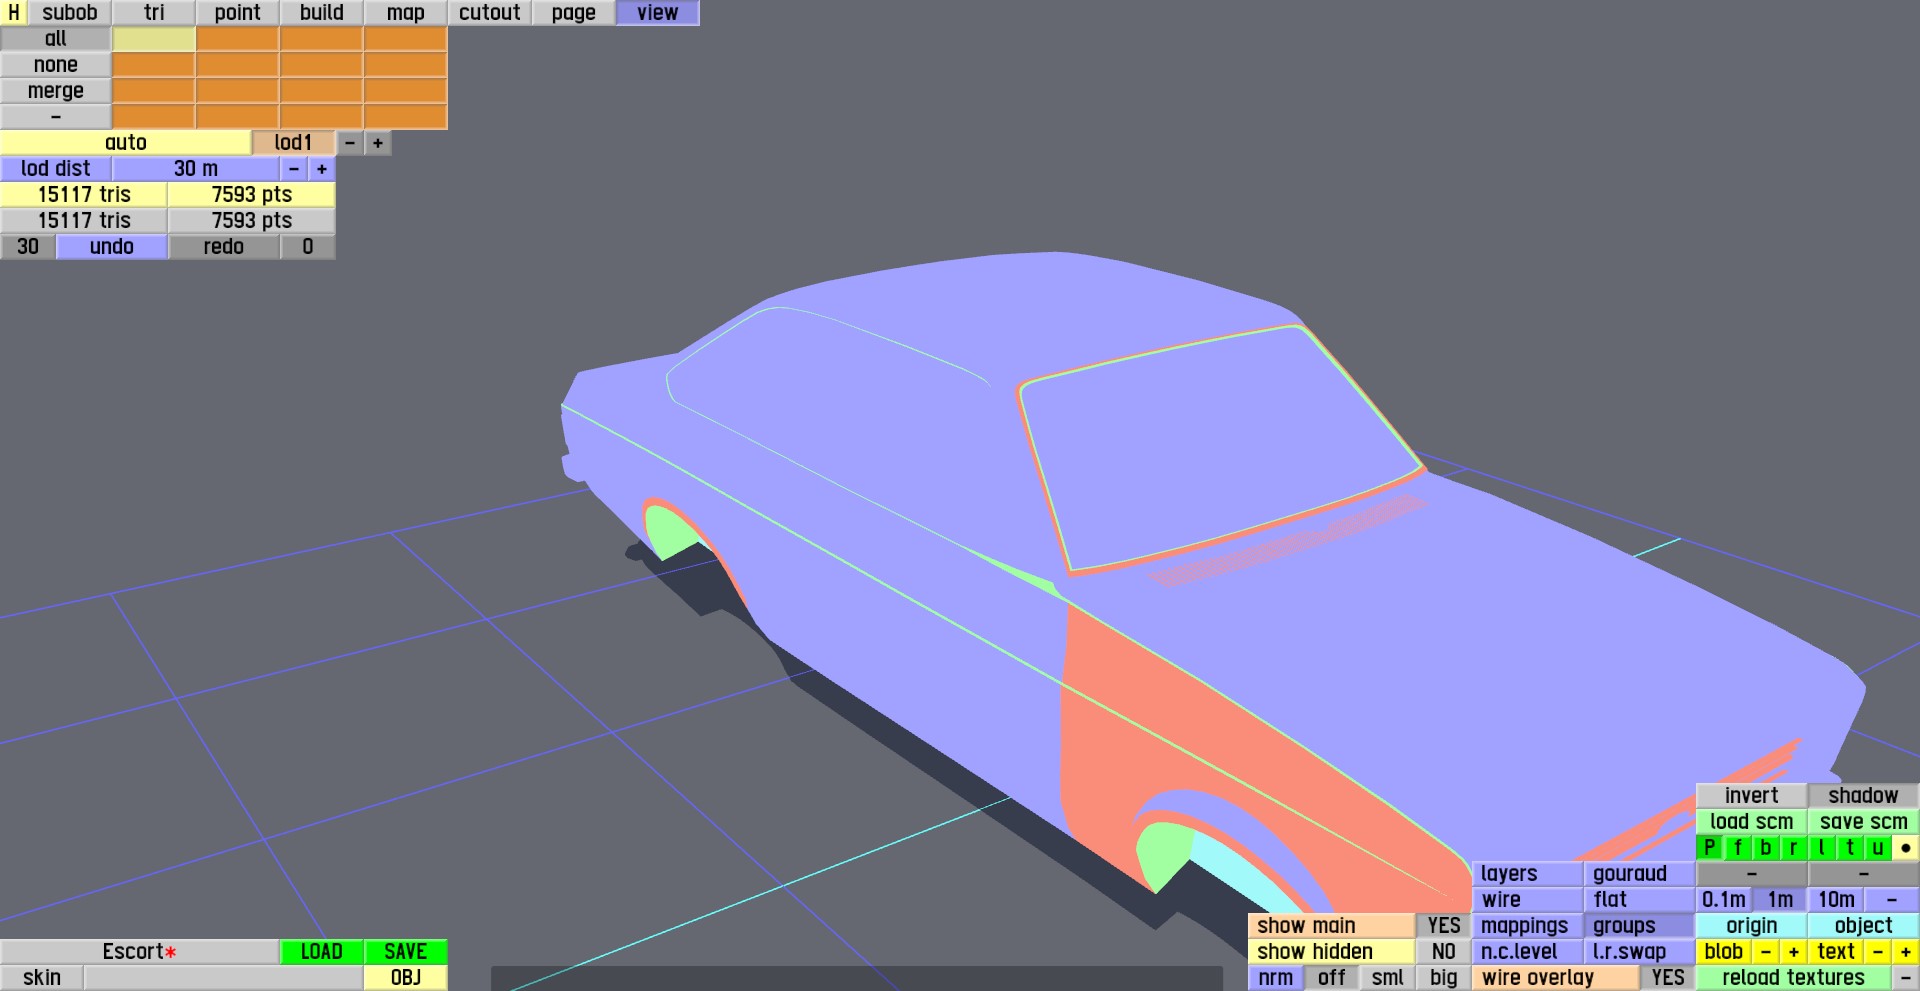Toggle the green l view button
The image size is (1920, 991).
tap(1822, 848)
